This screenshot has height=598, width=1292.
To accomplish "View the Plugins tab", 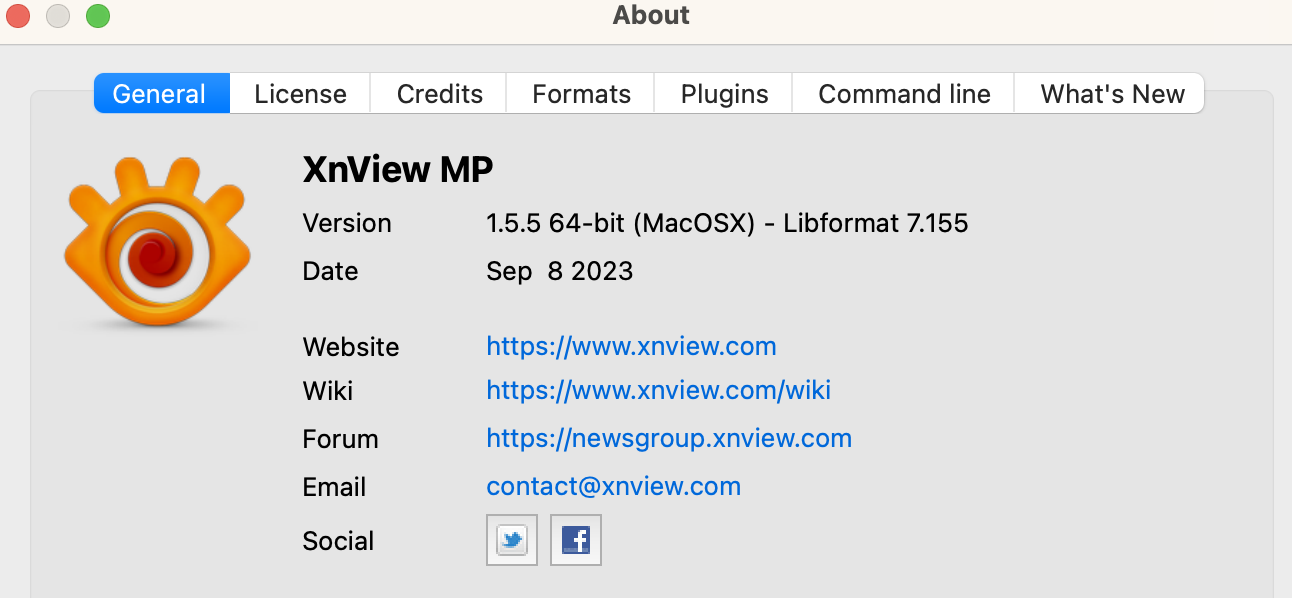I will (x=724, y=94).
